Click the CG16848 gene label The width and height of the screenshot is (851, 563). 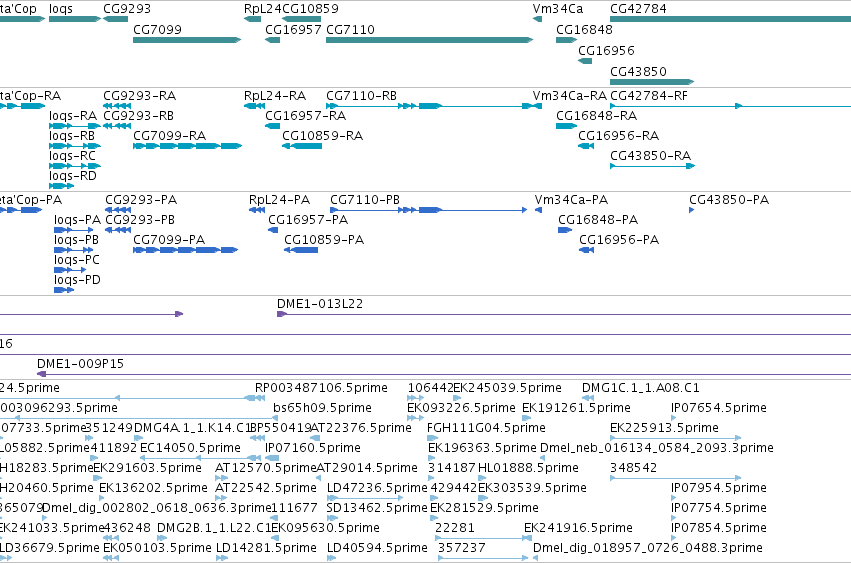(584, 29)
